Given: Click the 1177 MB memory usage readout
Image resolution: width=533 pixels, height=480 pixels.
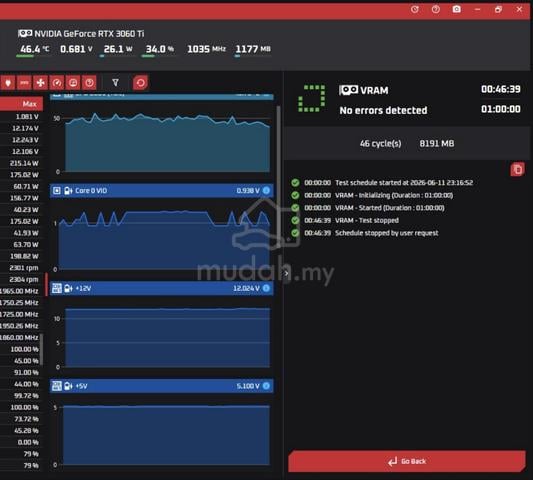Looking at the screenshot, I should click(x=253, y=49).
